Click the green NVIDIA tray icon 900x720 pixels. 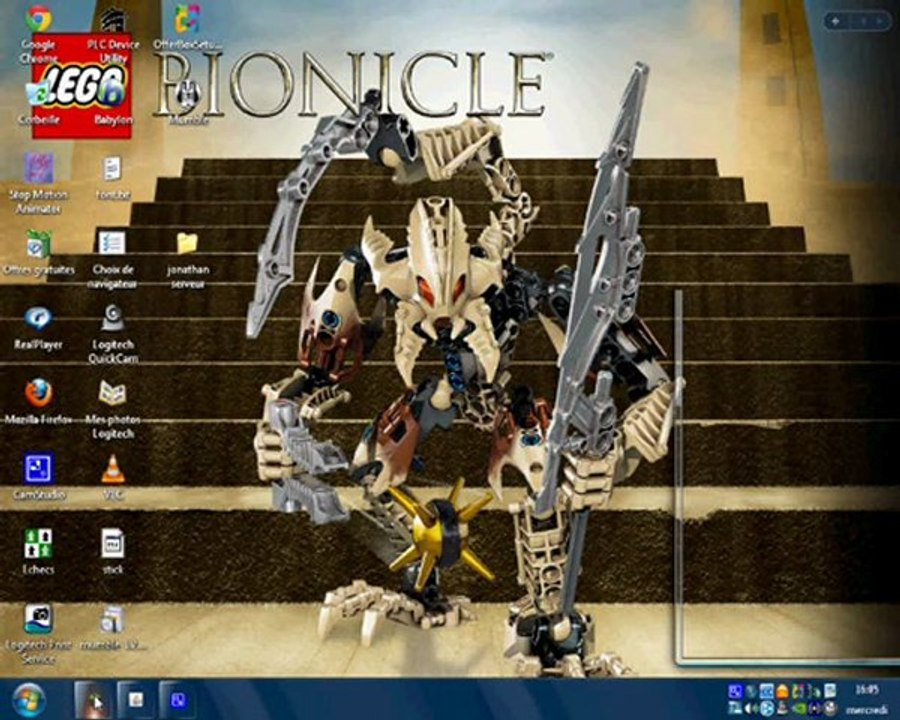800,709
